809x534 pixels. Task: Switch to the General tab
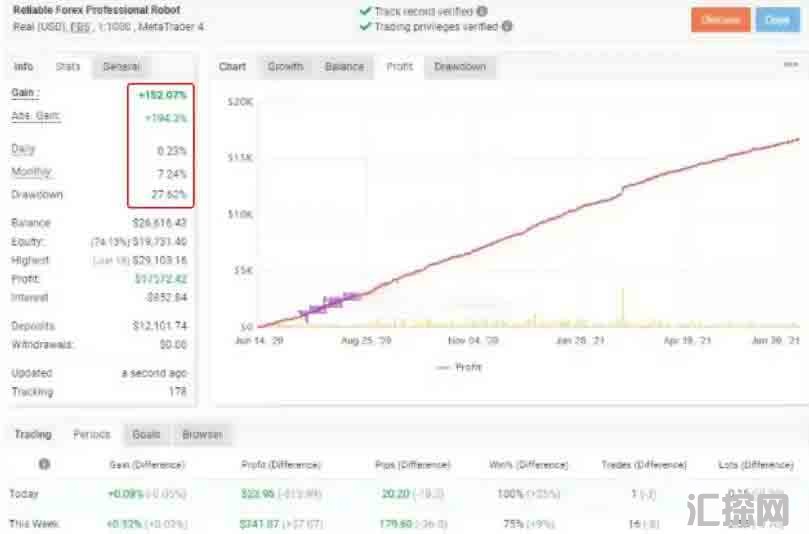(x=121, y=67)
